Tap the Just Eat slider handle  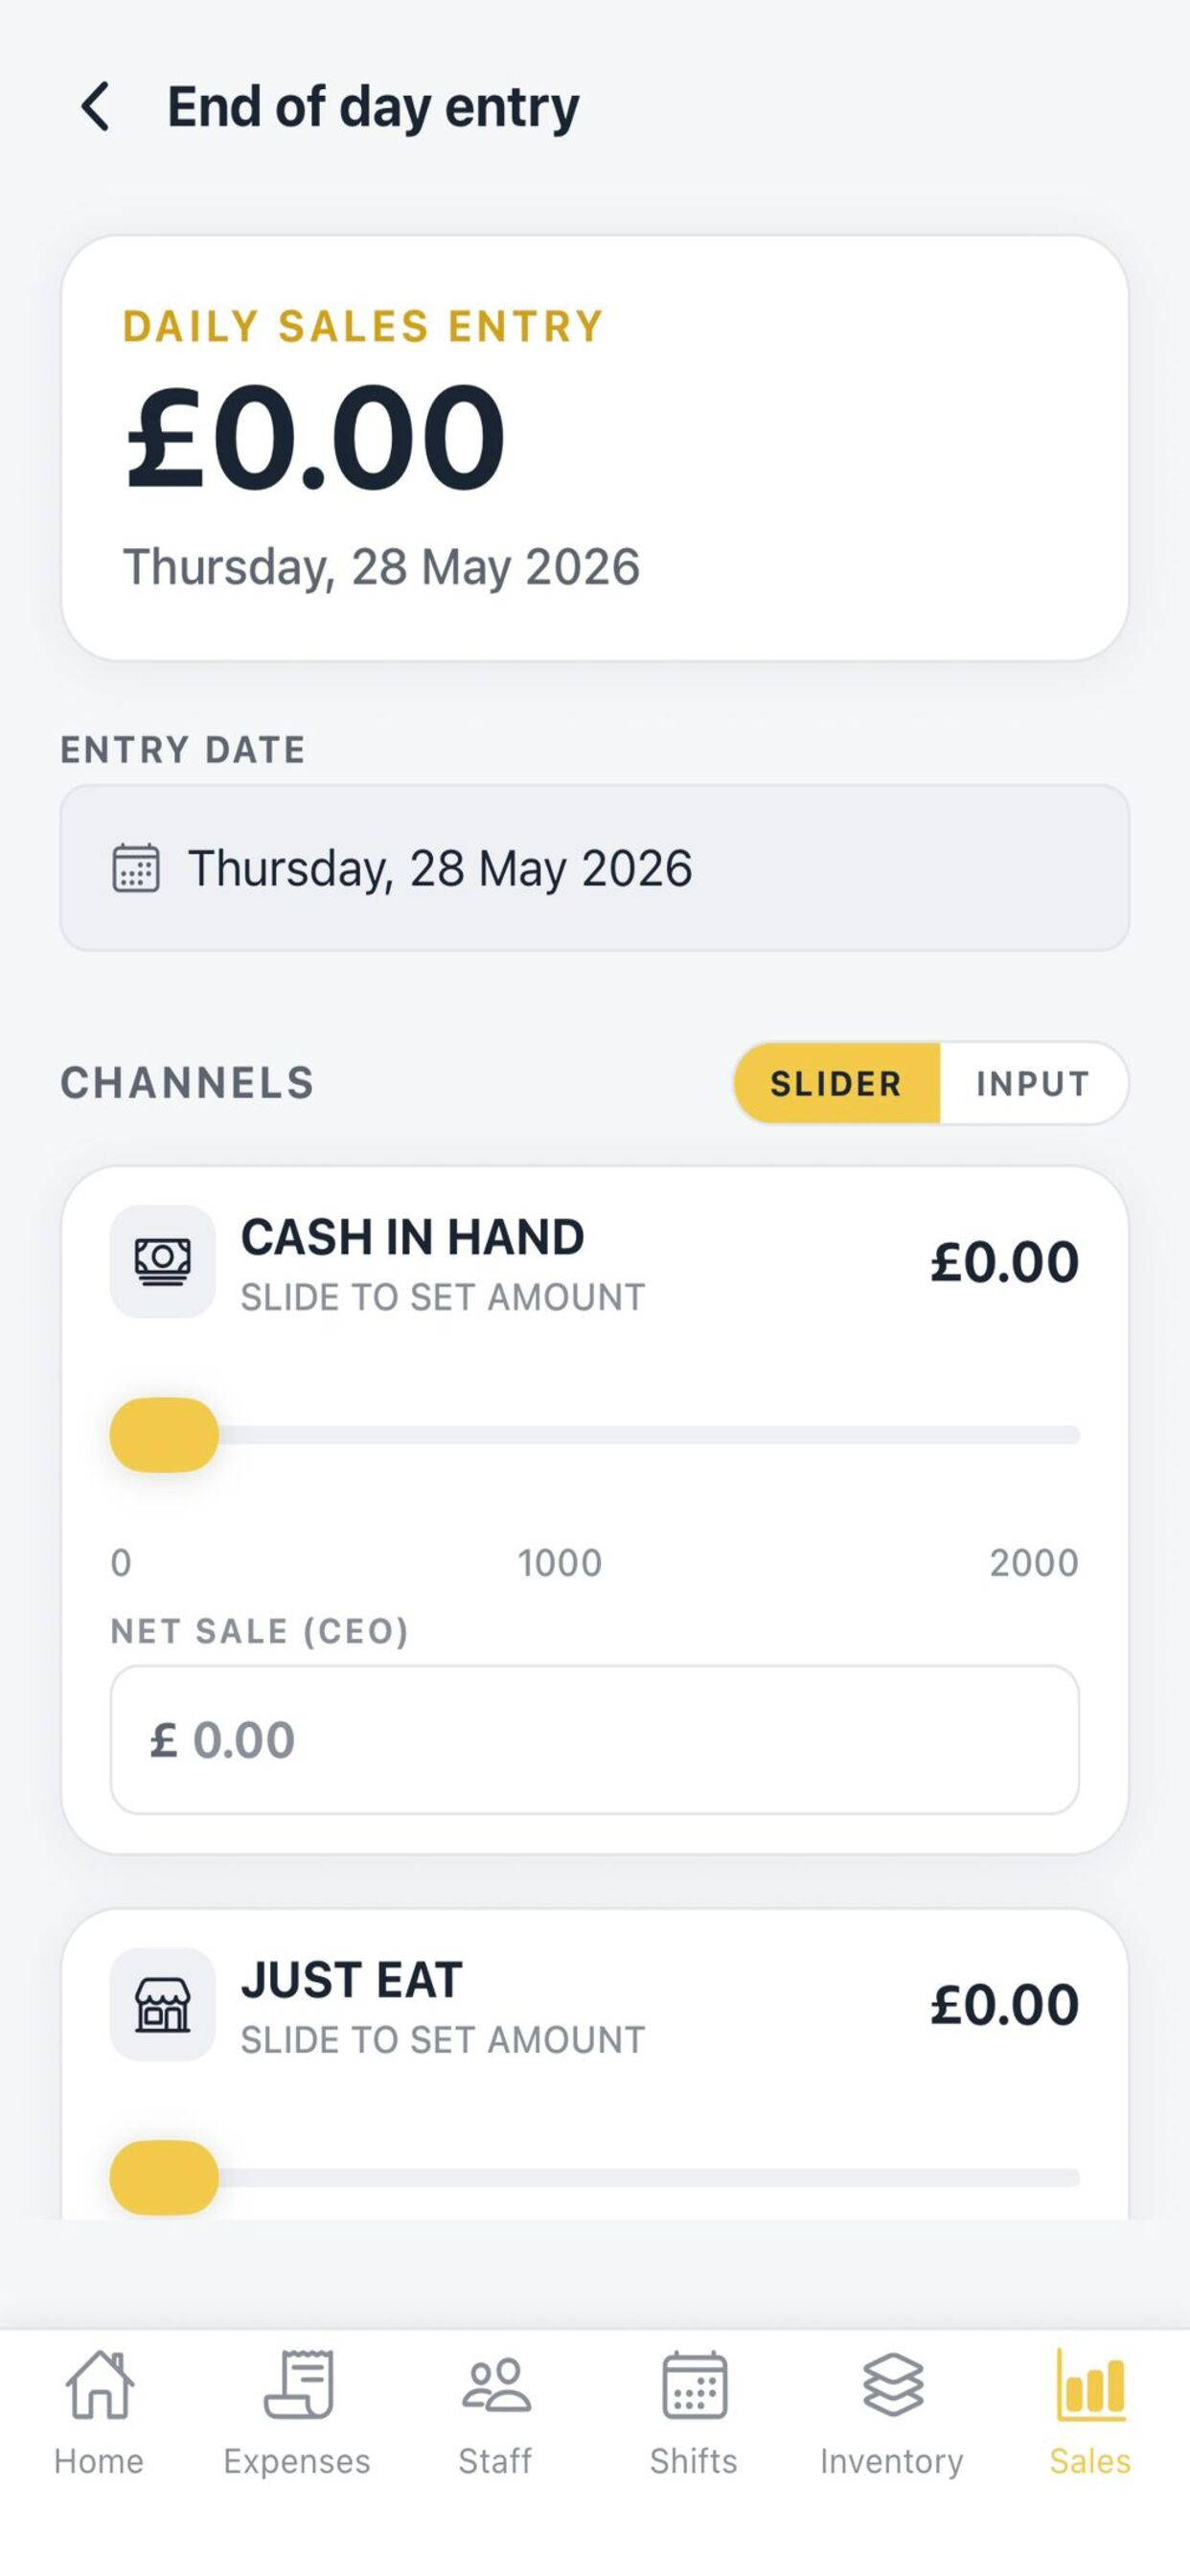164,2177
